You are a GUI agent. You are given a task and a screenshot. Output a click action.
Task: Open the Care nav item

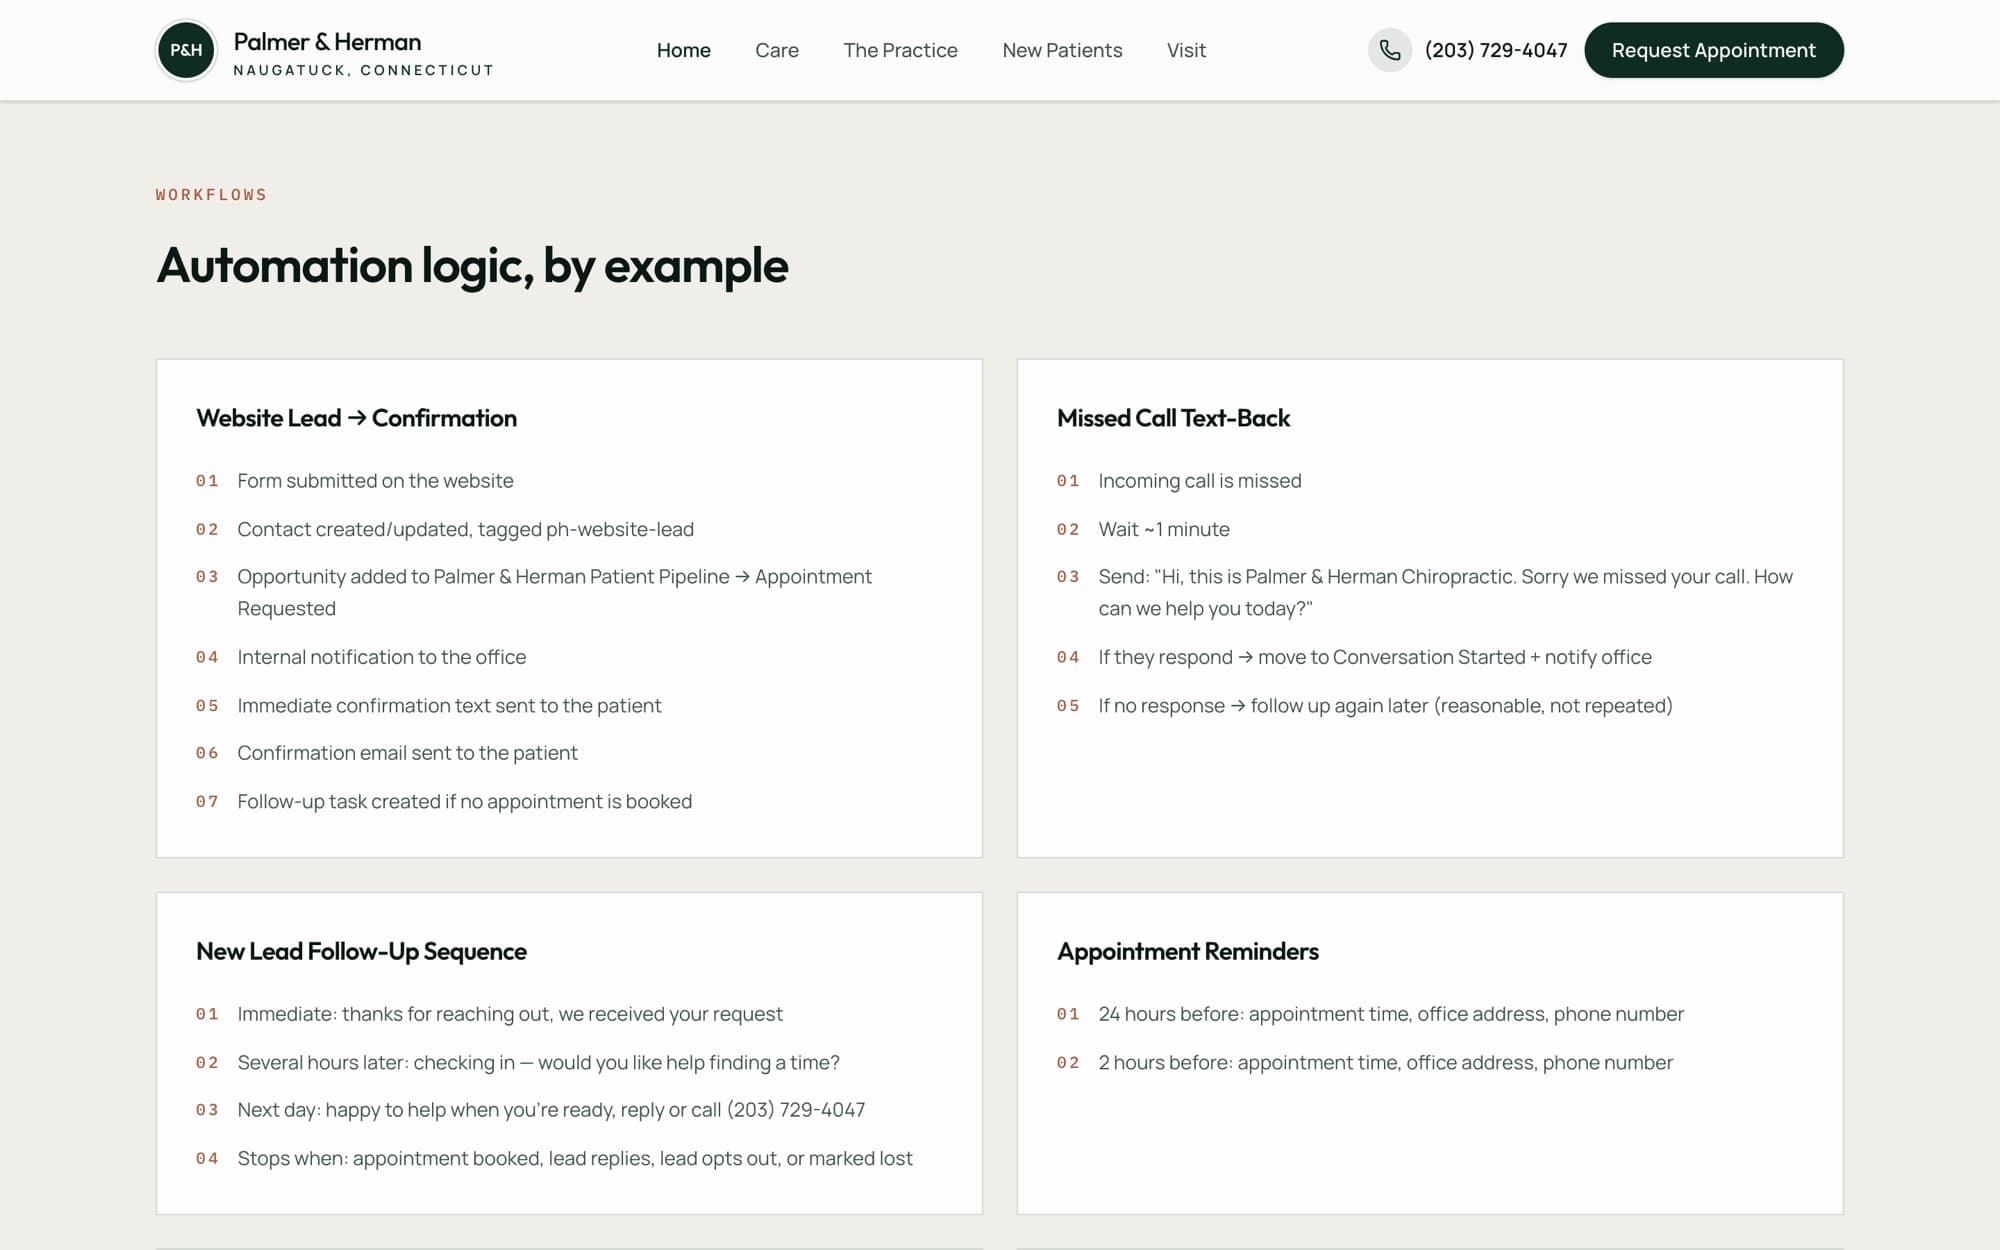[x=777, y=50]
